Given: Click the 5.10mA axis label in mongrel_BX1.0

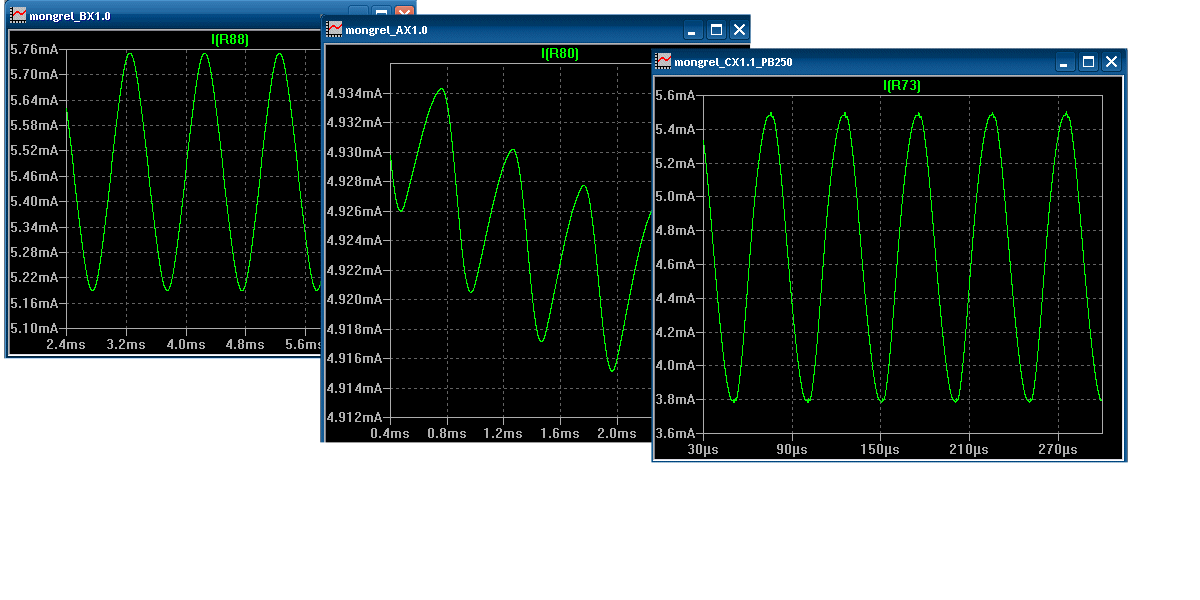Looking at the screenshot, I should (x=33, y=328).
